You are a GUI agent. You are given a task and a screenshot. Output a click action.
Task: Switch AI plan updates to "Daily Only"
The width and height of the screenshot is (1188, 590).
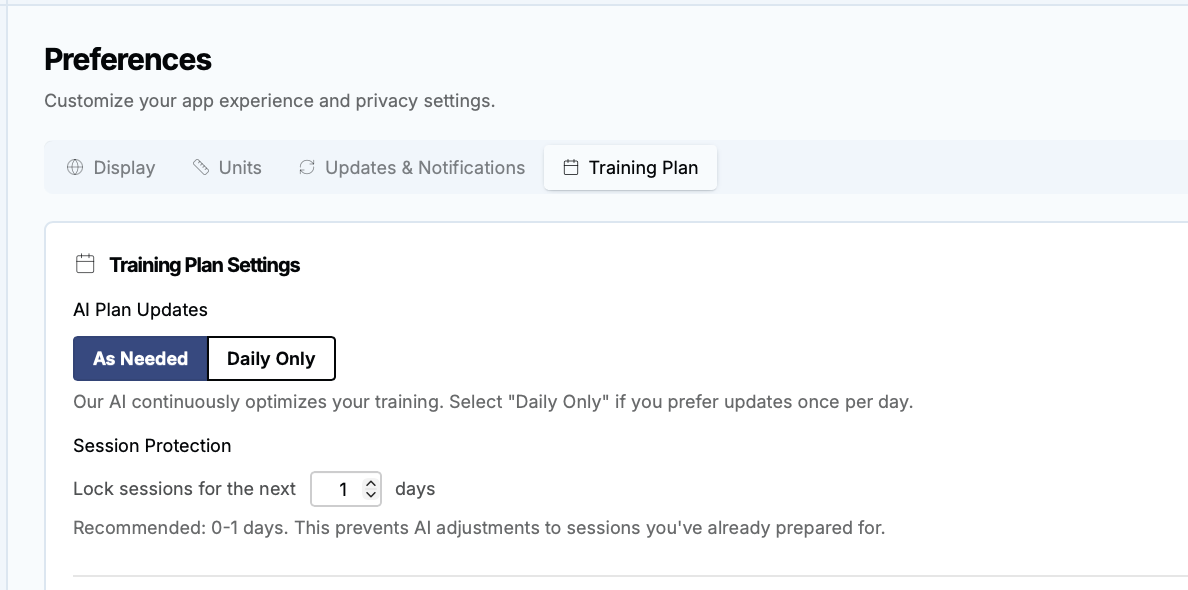pyautogui.click(x=271, y=359)
